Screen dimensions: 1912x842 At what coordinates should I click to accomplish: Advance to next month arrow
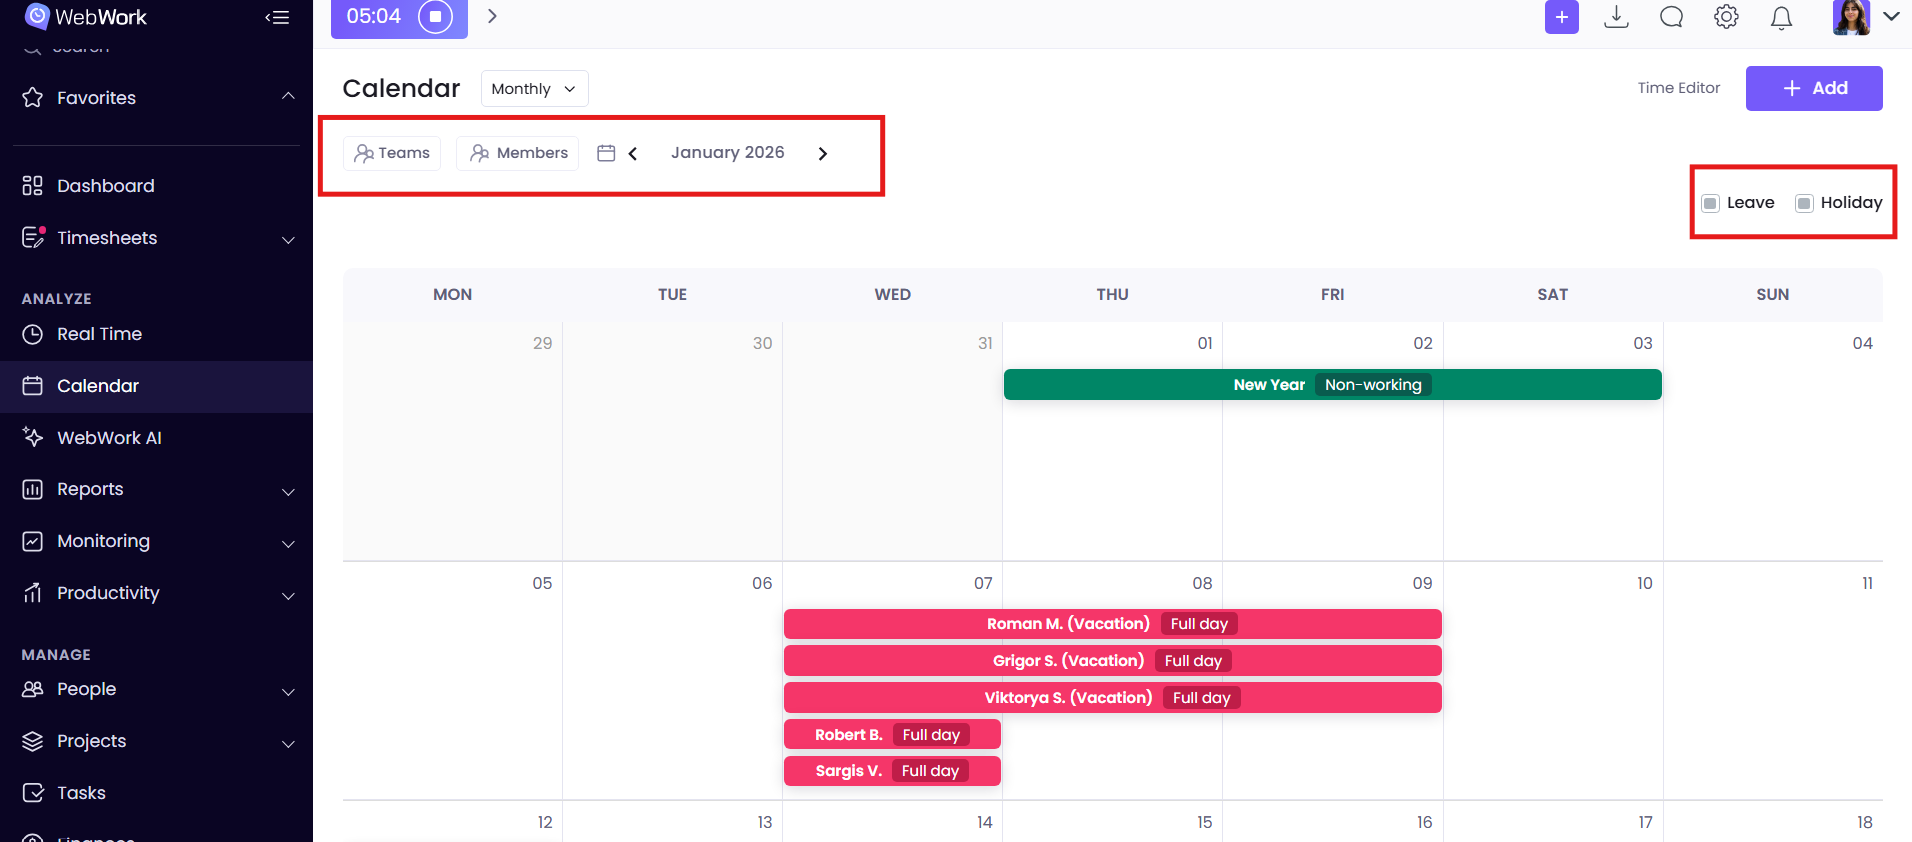[823, 153]
